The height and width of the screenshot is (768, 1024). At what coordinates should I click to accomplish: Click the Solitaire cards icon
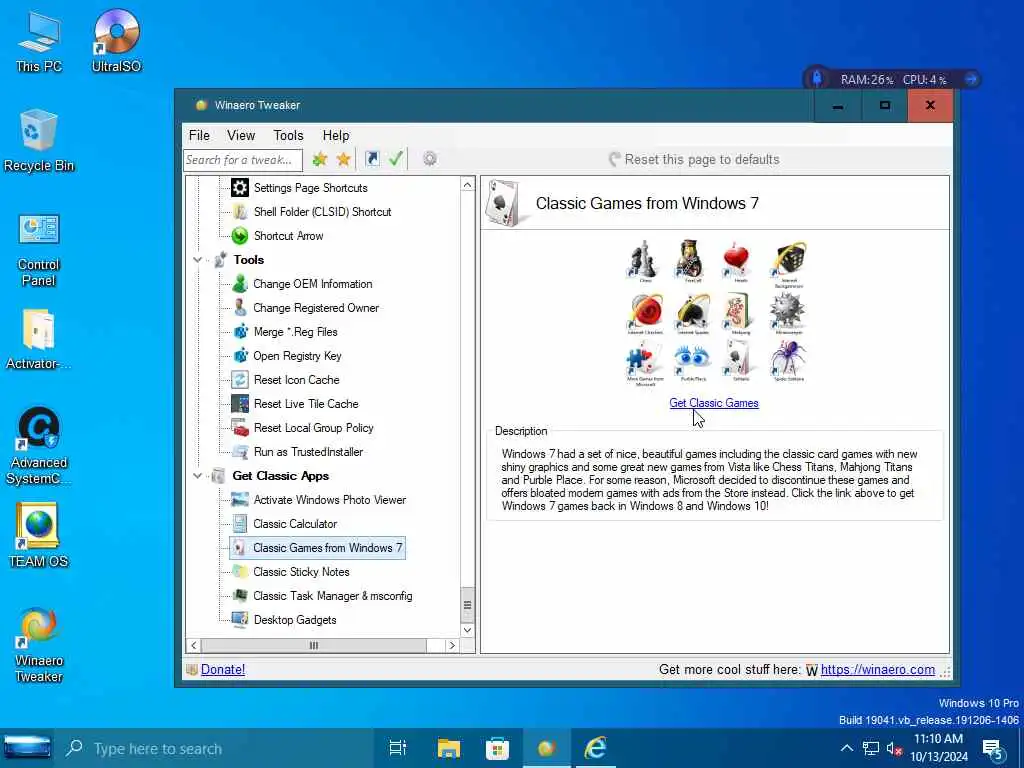point(739,360)
